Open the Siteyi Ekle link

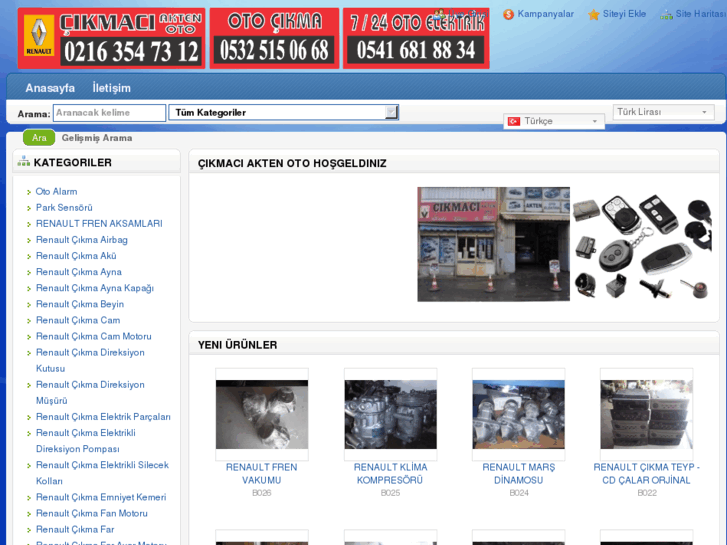click(624, 14)
